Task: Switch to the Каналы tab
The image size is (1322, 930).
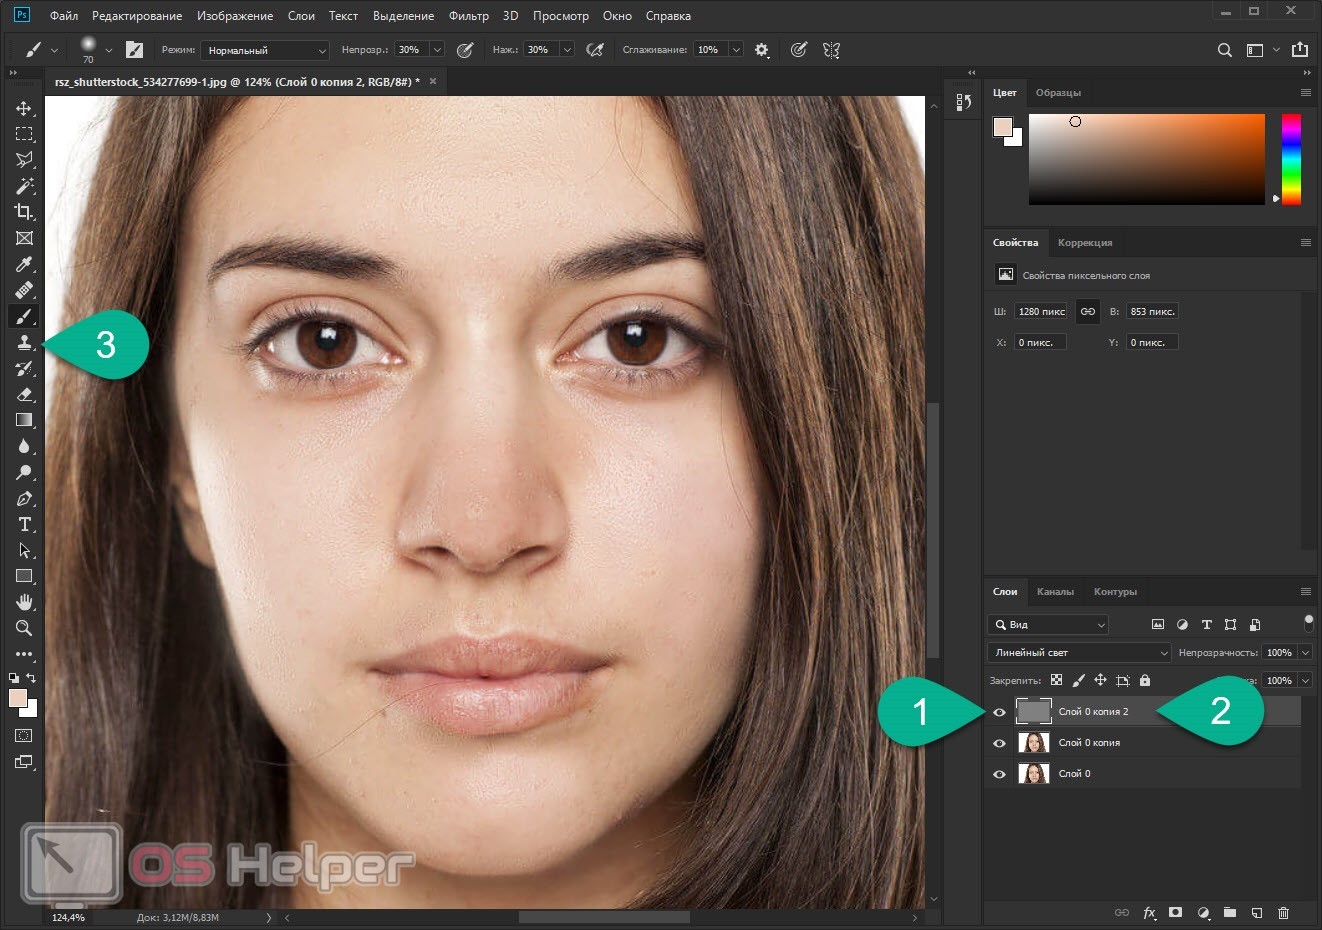Action: pyautogui.click(x=1055, y=592)
